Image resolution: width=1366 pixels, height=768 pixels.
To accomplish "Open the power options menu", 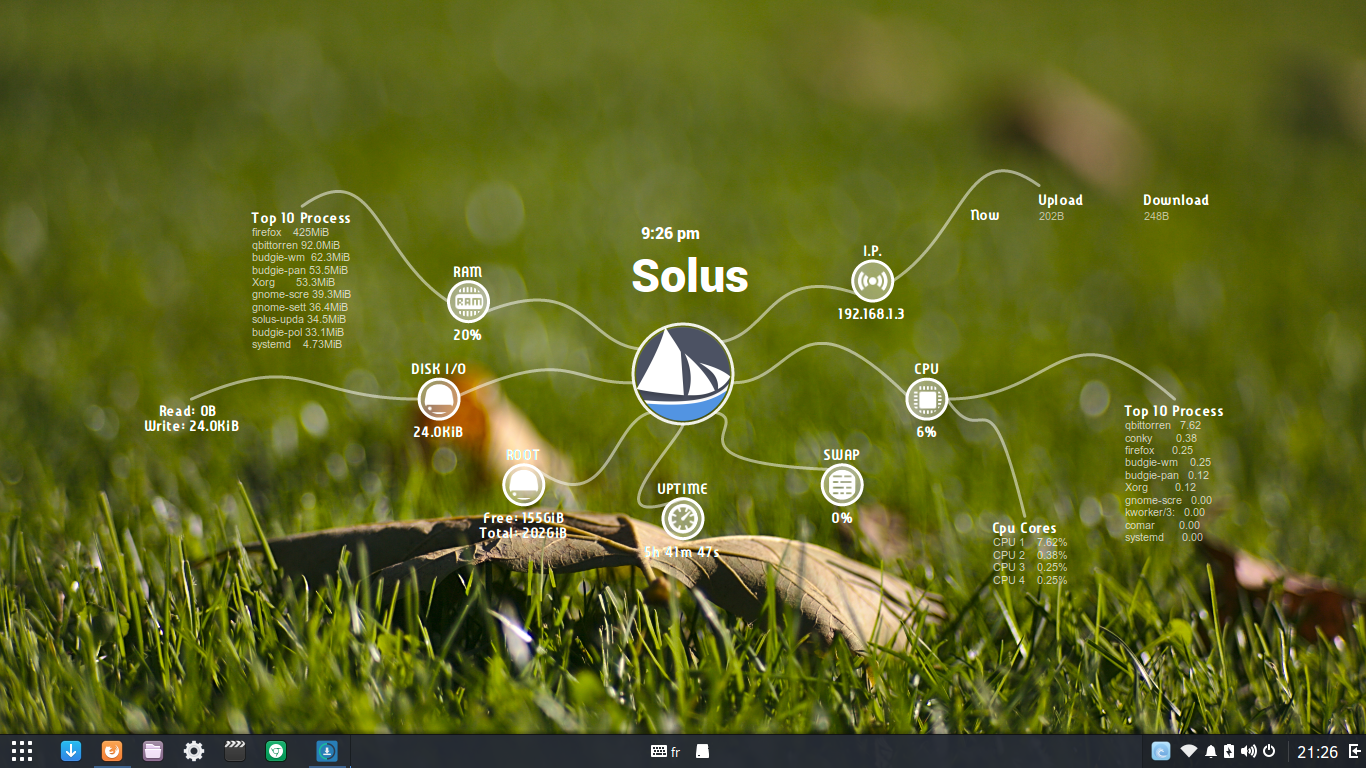I will [x=1269, y=750].
